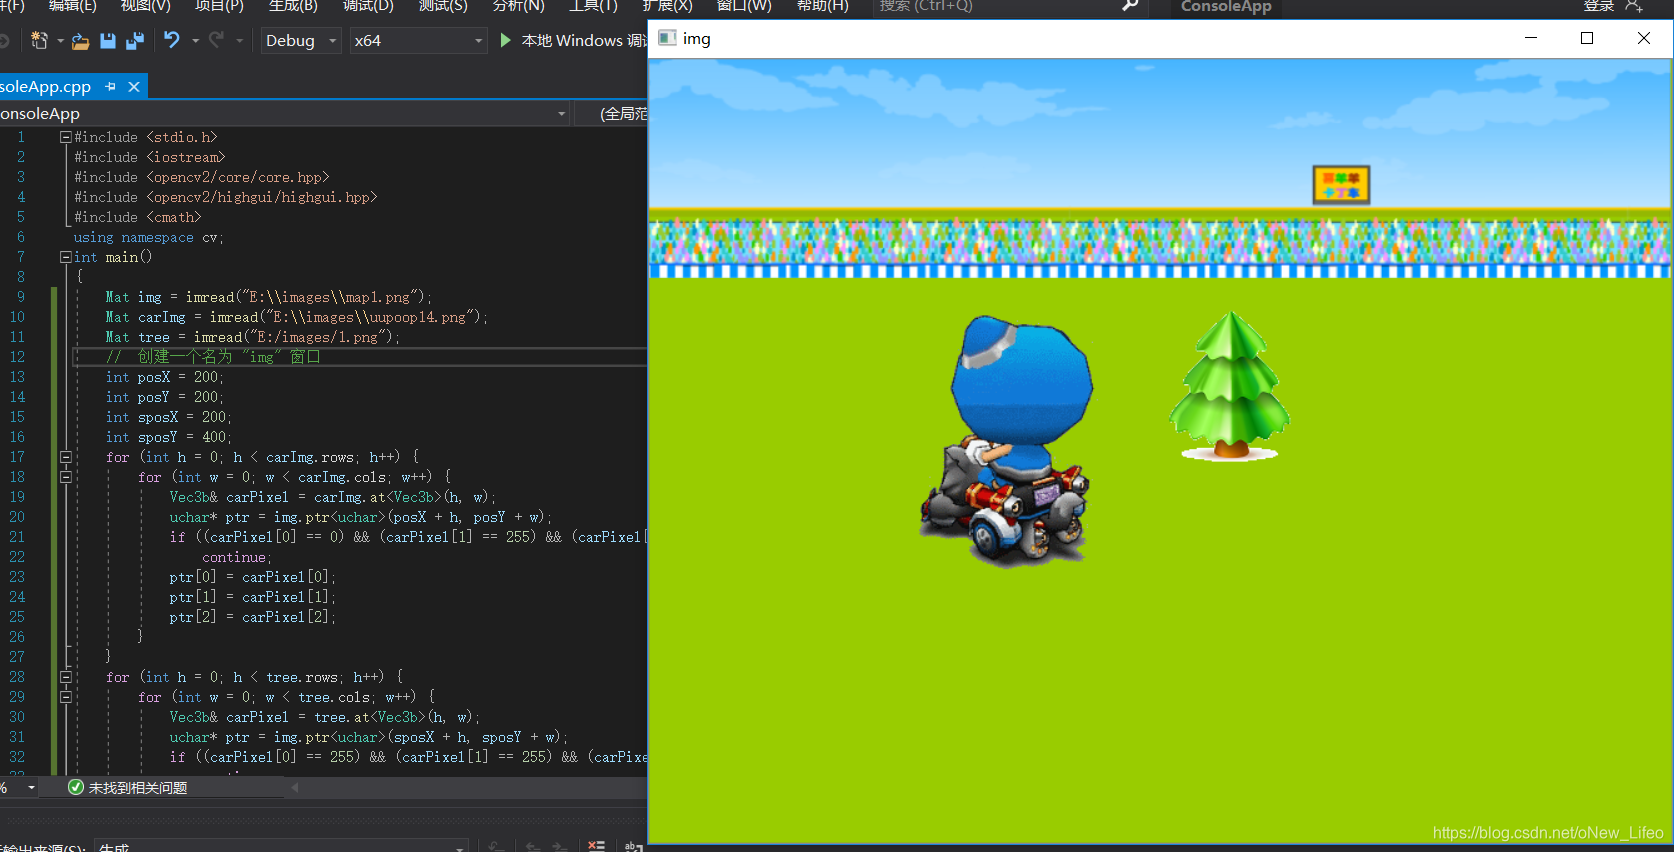Close the ConsoleApp.cpp tab
This screenshot has width=1674, height=852.
(134, 87)
